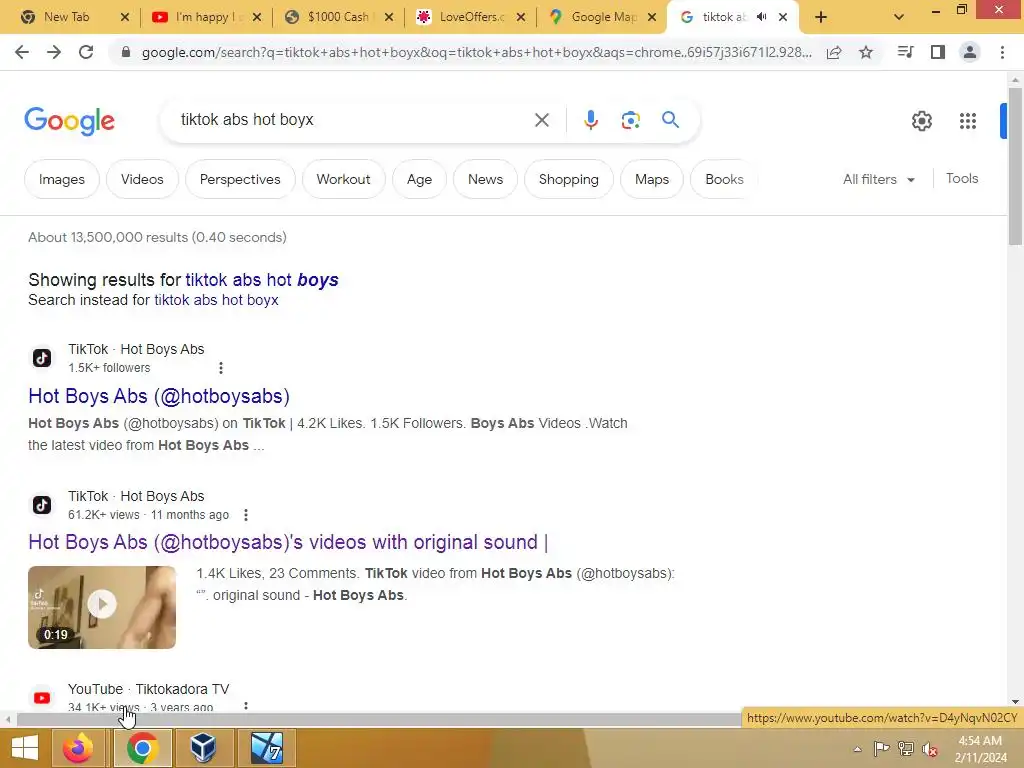
Task: Select the Workout filter chip
Action: pyautogui.click(x=344, y=179)
